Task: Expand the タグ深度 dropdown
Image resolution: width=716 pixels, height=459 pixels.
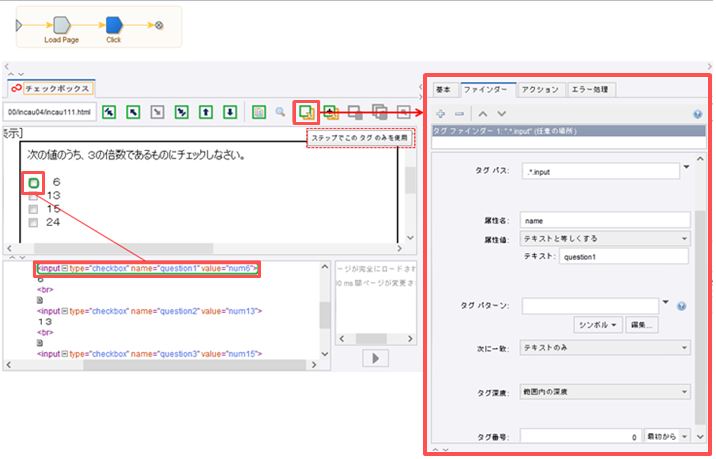Action: [x=606, y=392]
